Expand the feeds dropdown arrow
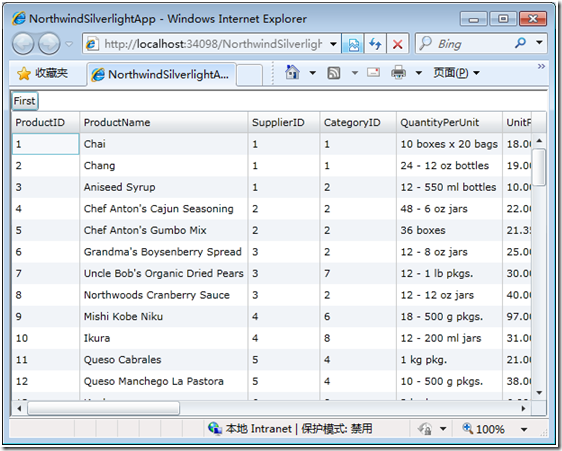 tap(355, 73)
